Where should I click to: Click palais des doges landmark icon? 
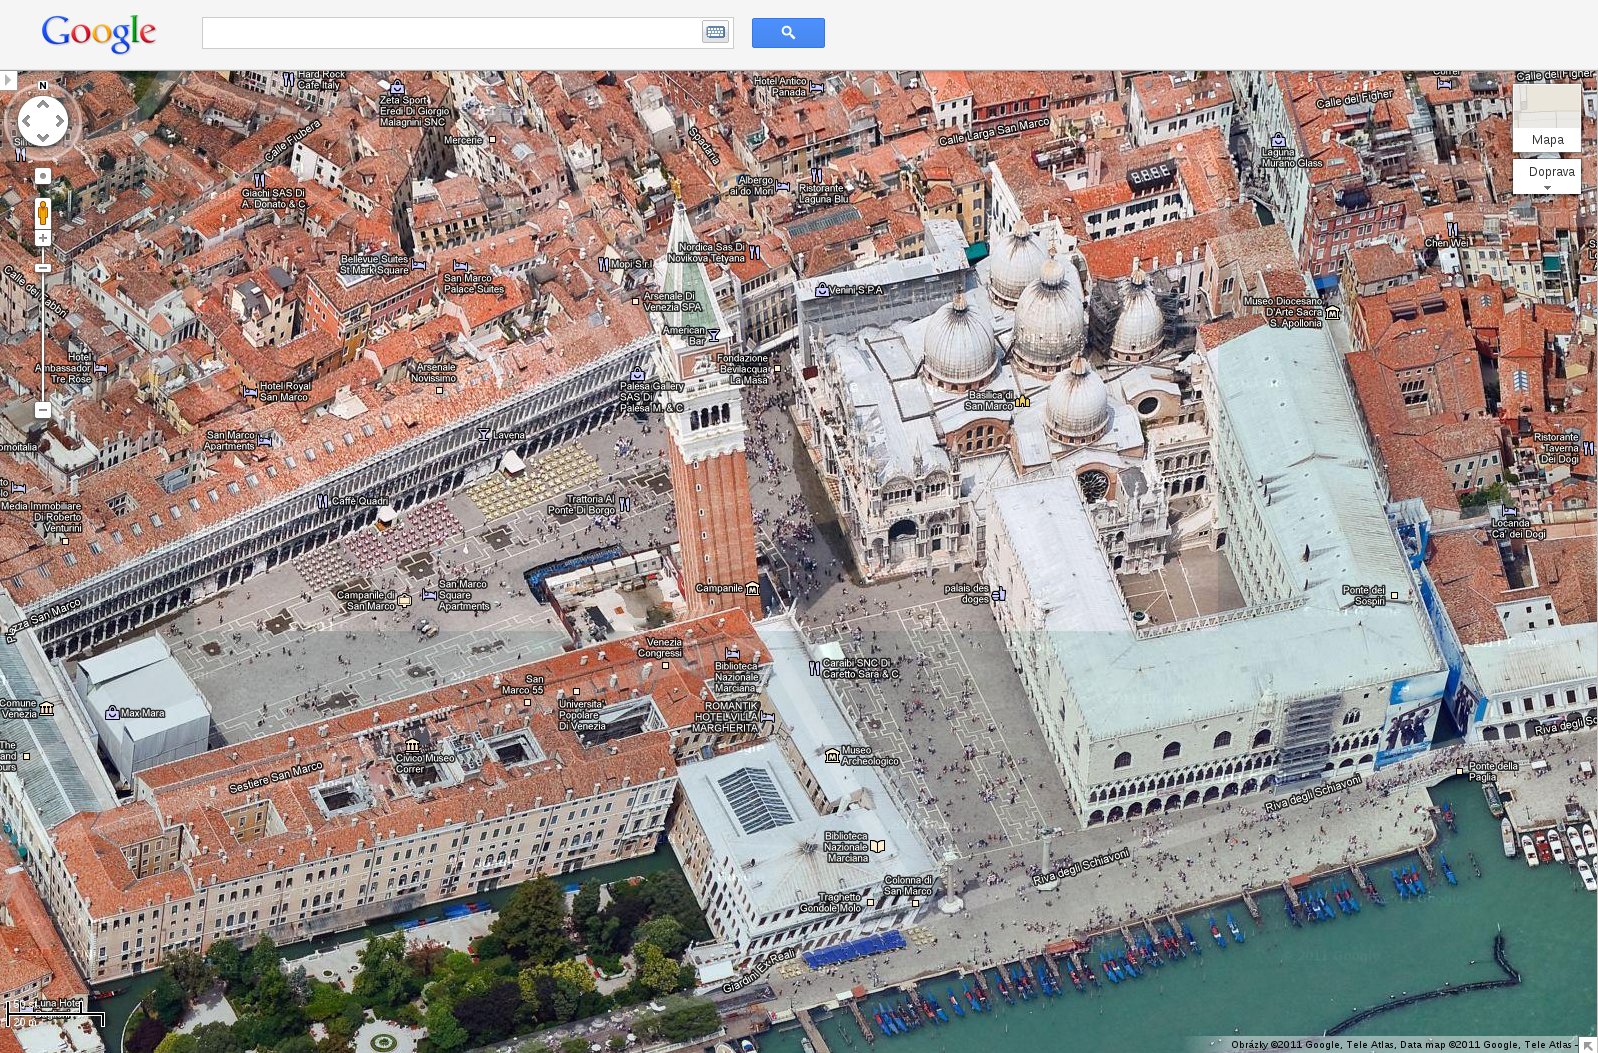point(998,594)
